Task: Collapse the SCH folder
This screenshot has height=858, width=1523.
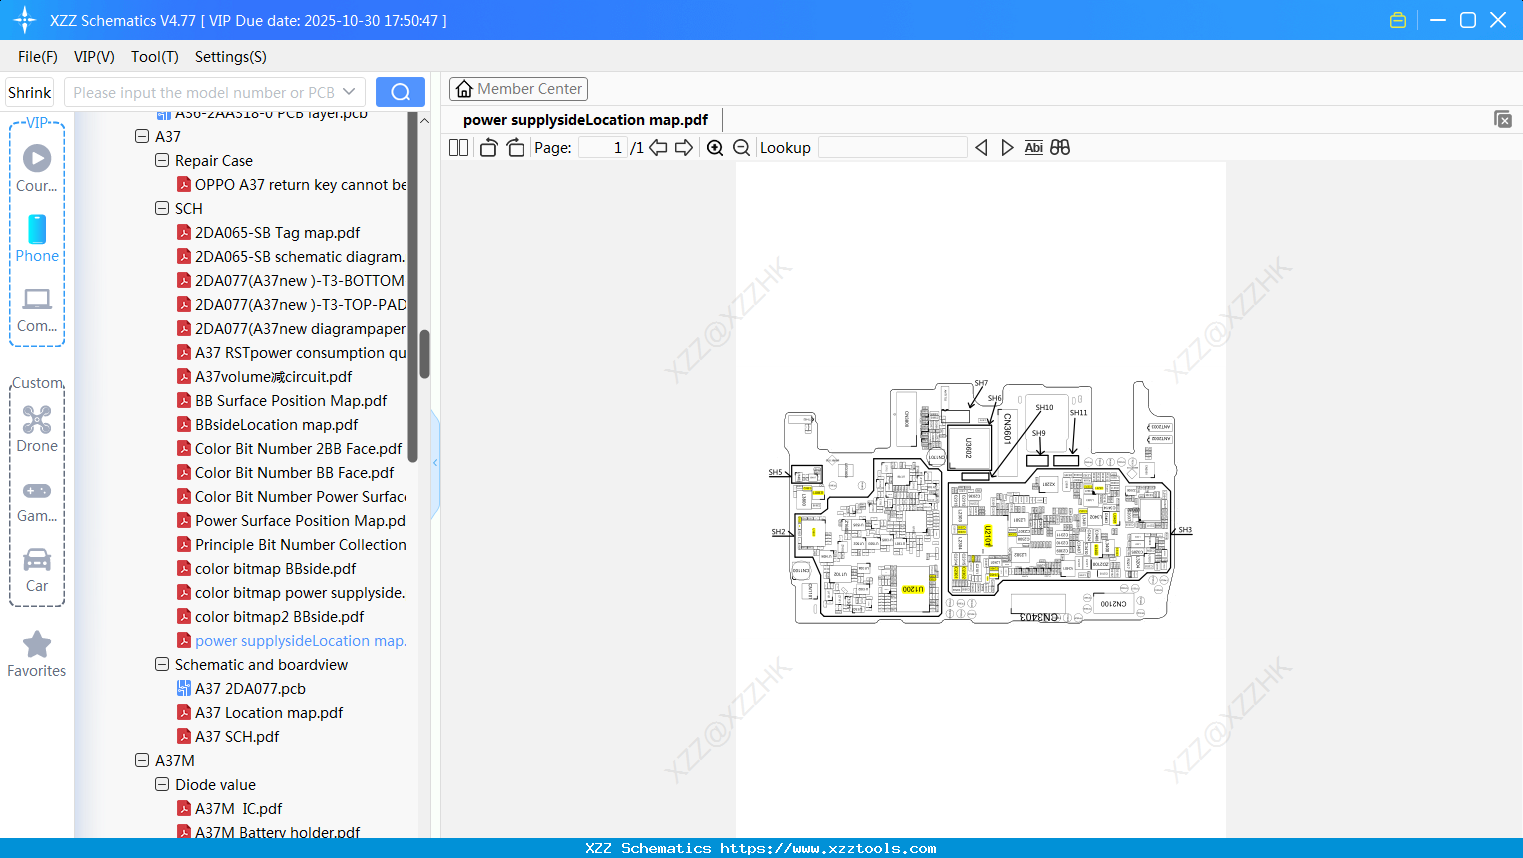Action: [162, 208]
